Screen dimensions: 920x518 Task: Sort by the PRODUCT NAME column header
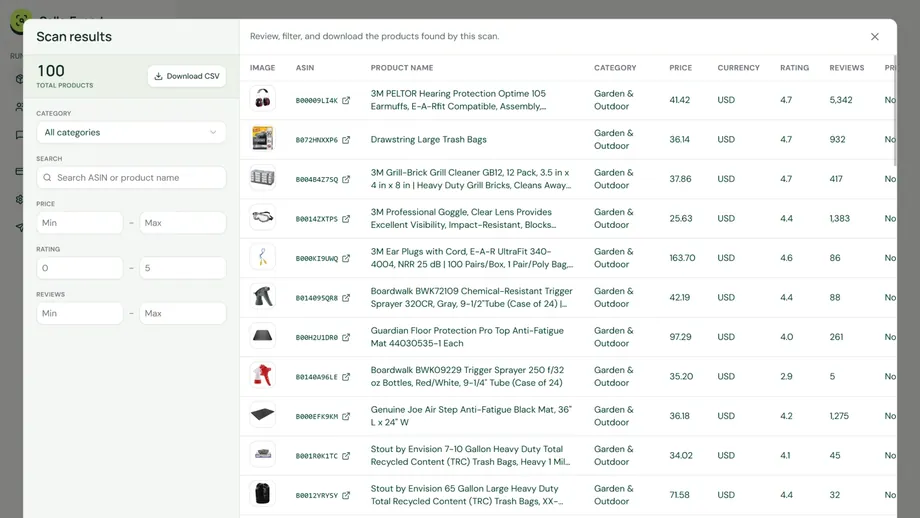[402, 68]
